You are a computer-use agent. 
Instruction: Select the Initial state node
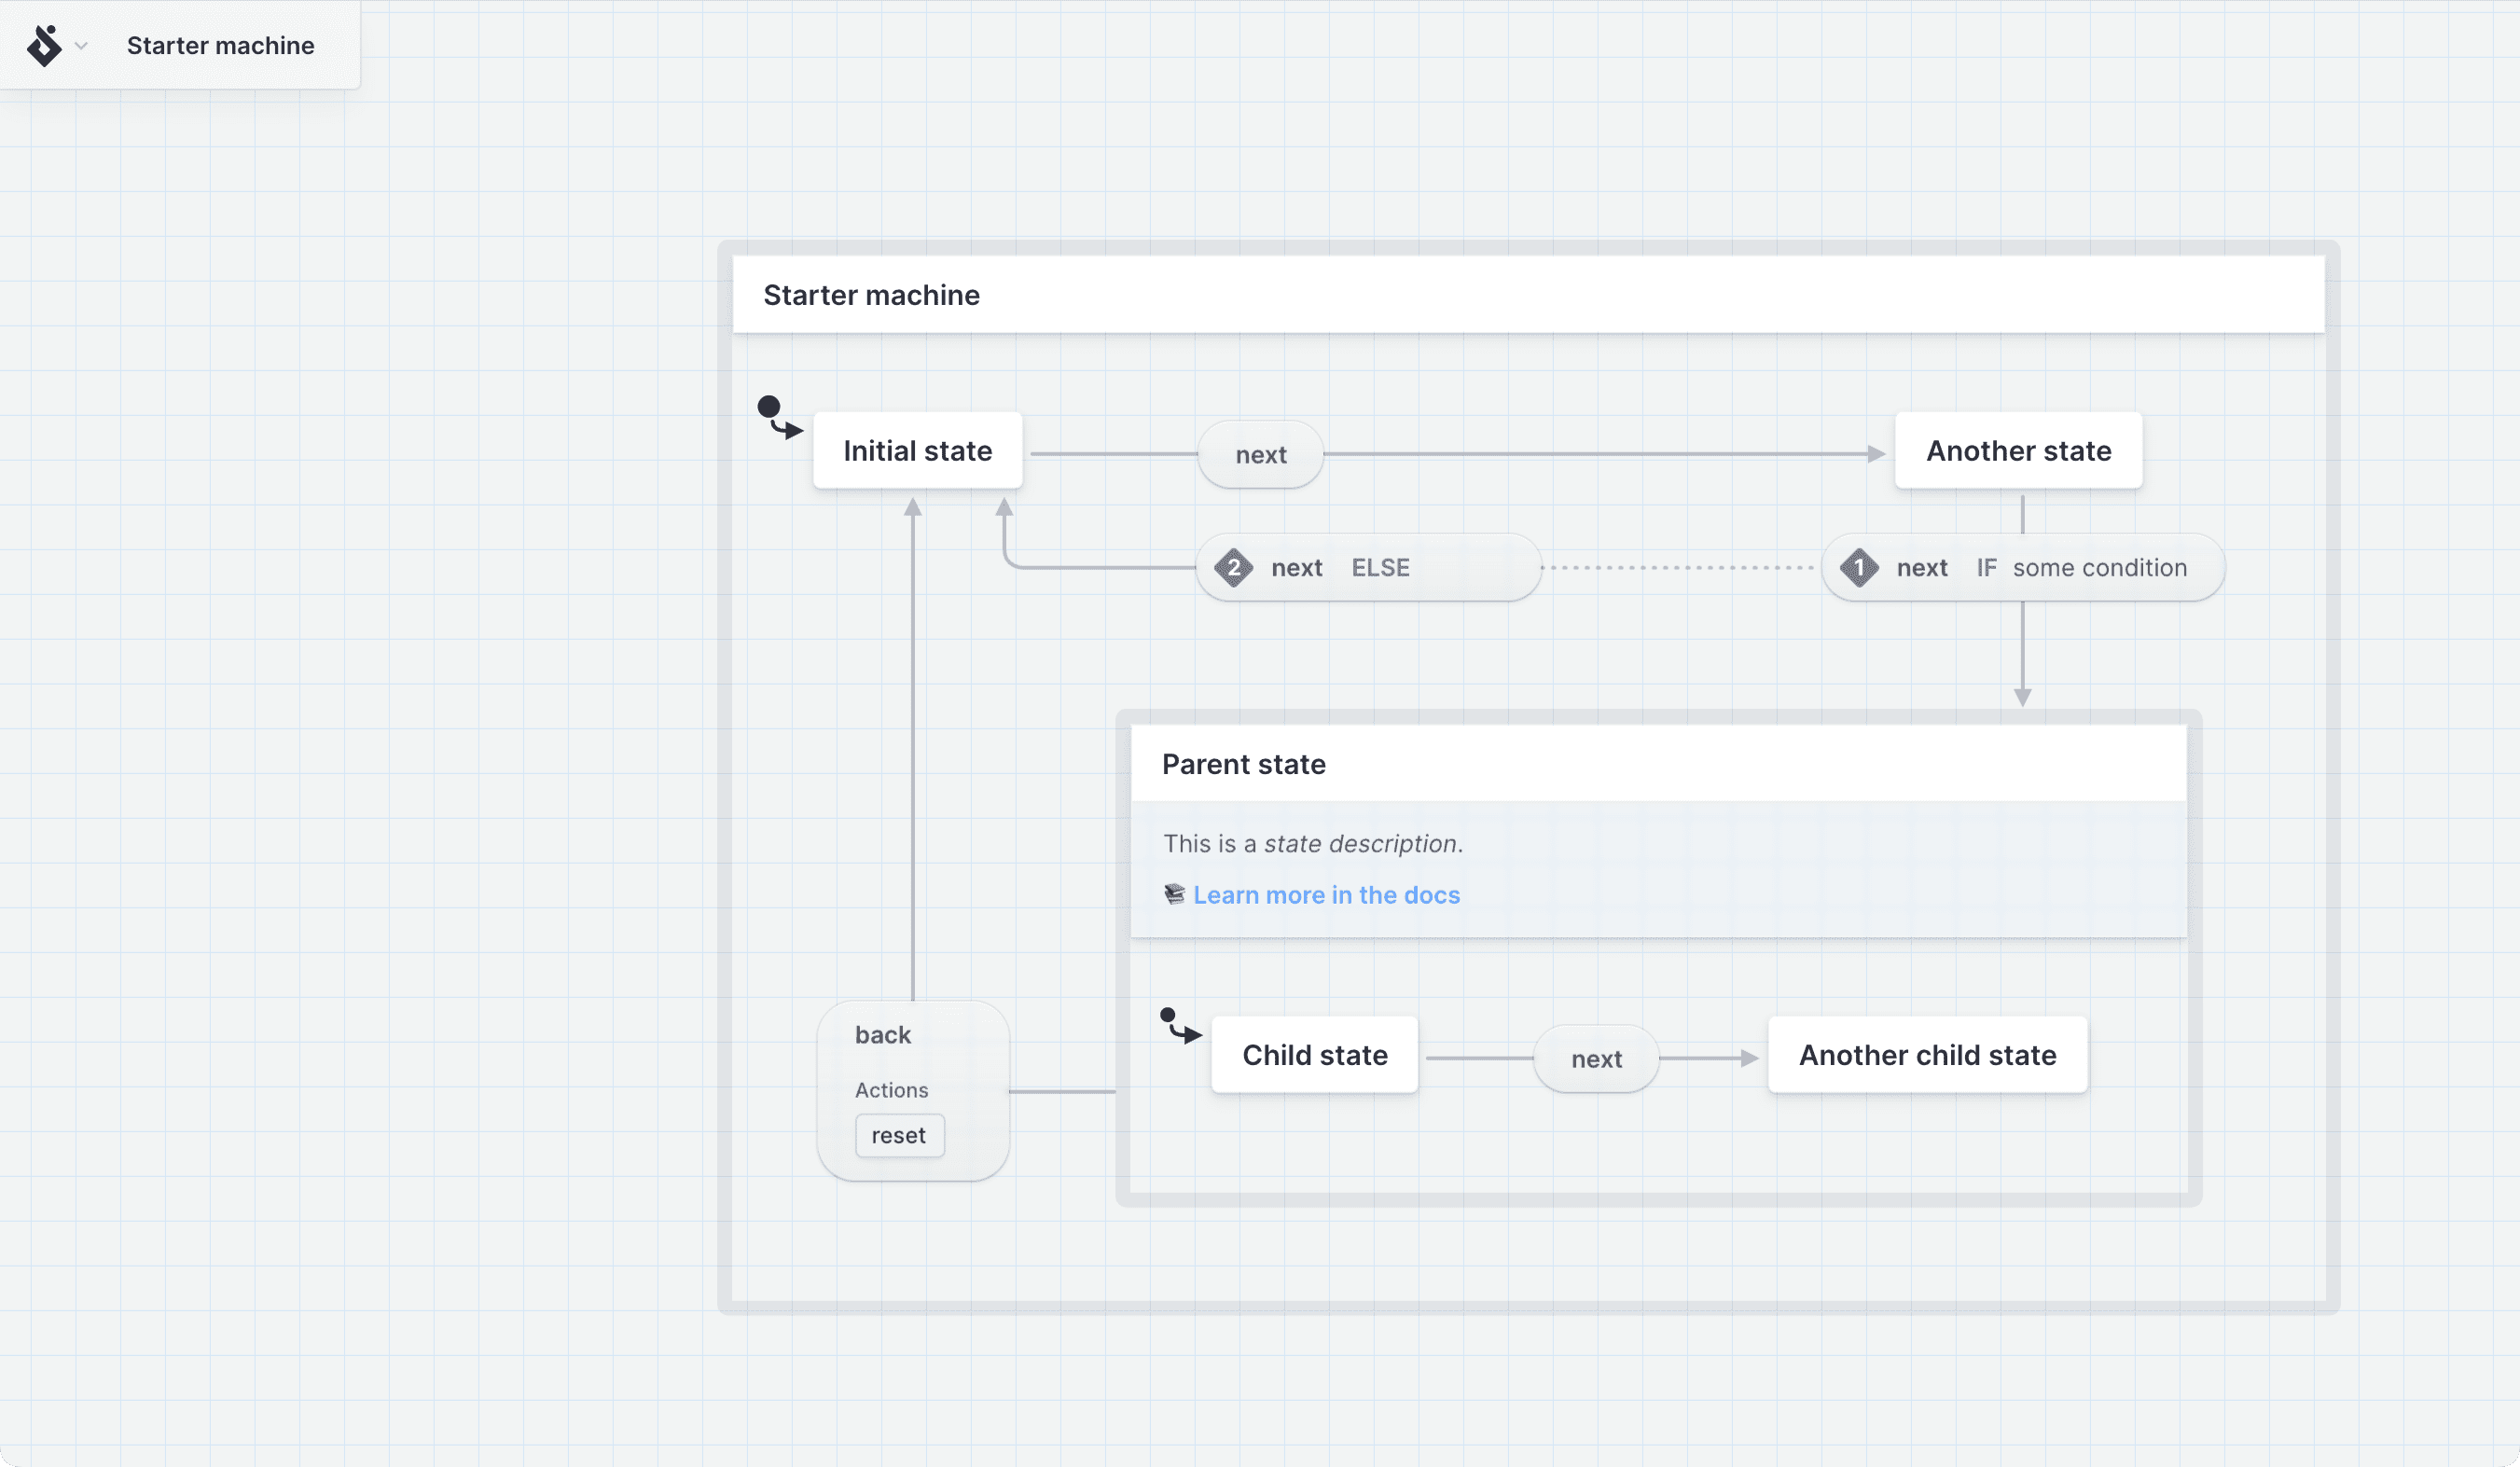coord(917,450)
